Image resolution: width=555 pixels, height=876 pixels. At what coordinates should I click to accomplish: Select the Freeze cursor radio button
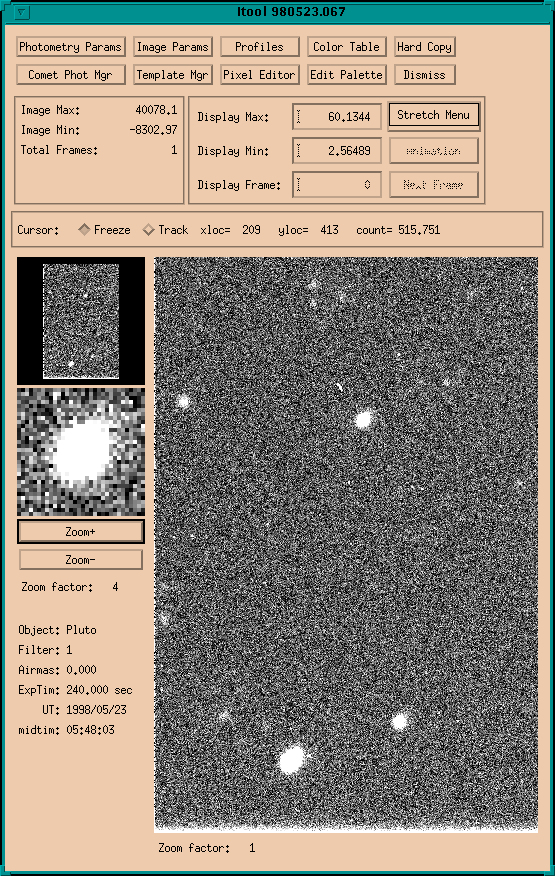84,230
